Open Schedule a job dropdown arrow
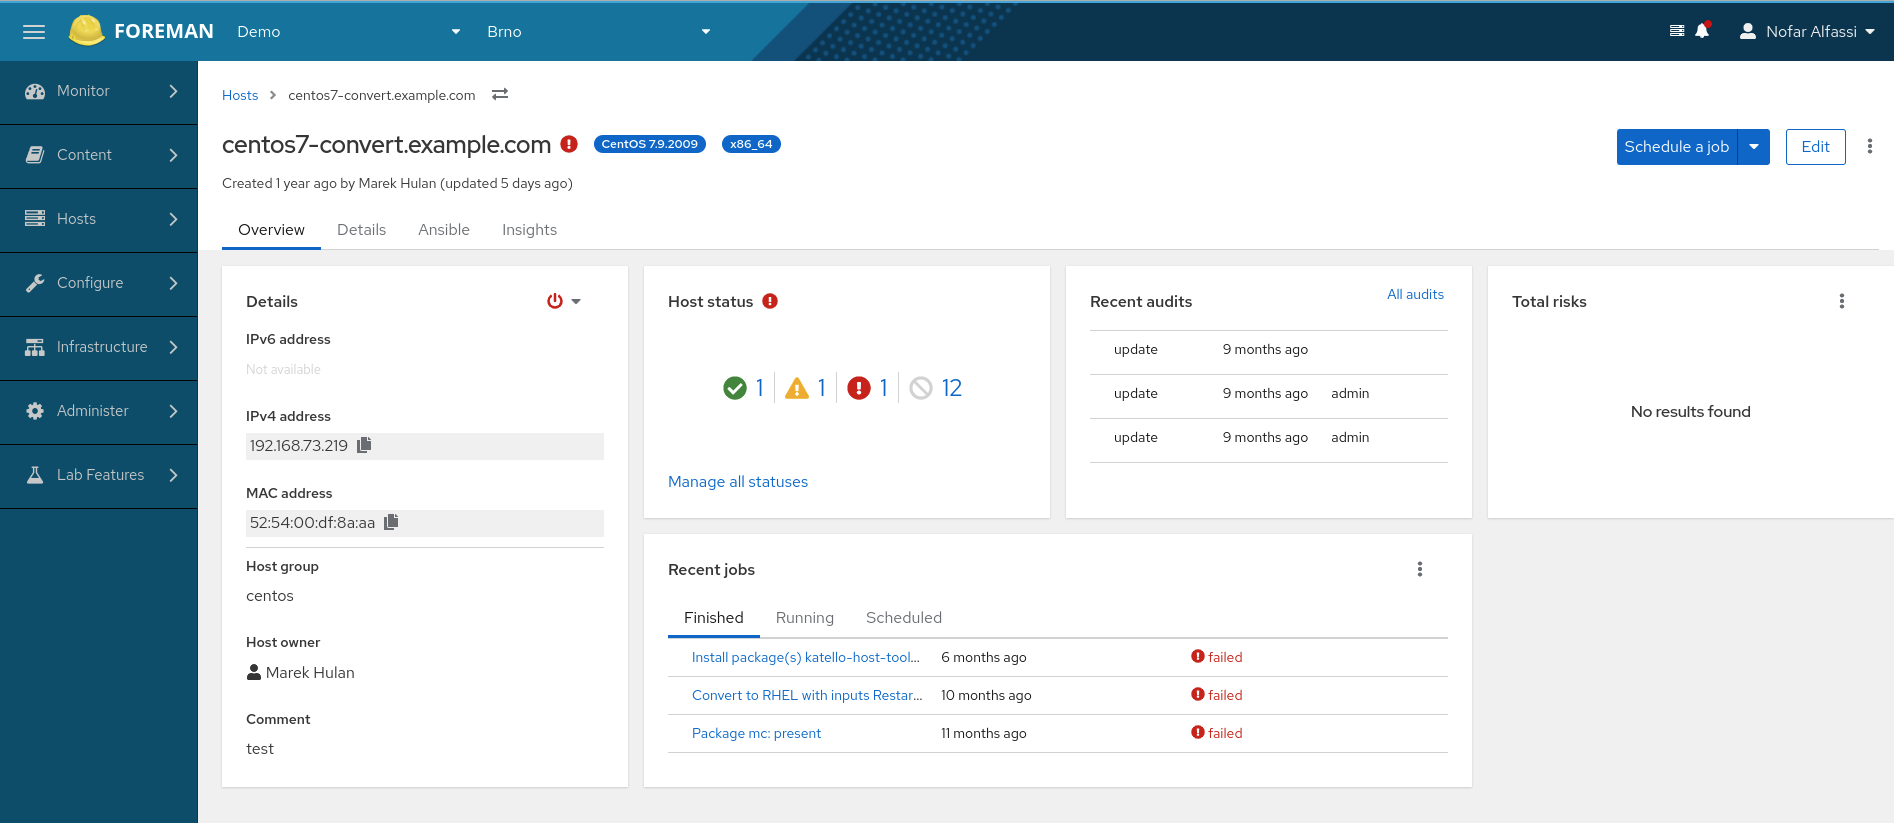This screenshot has height=823, width=1894. [x=1754, y=147]
